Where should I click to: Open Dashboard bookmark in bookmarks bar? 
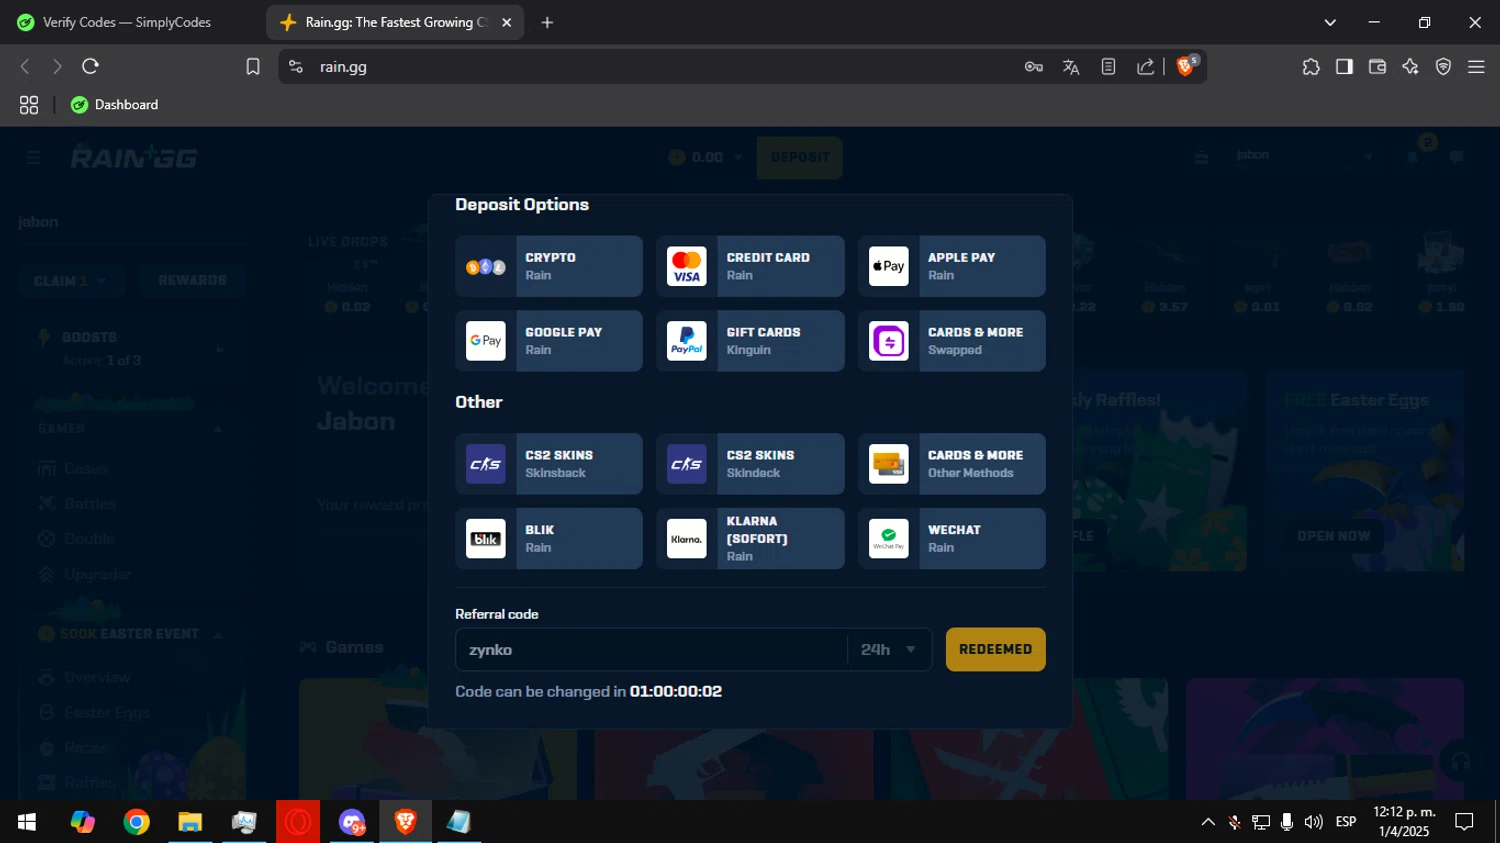pyautogui.click(x=115, y=104)
